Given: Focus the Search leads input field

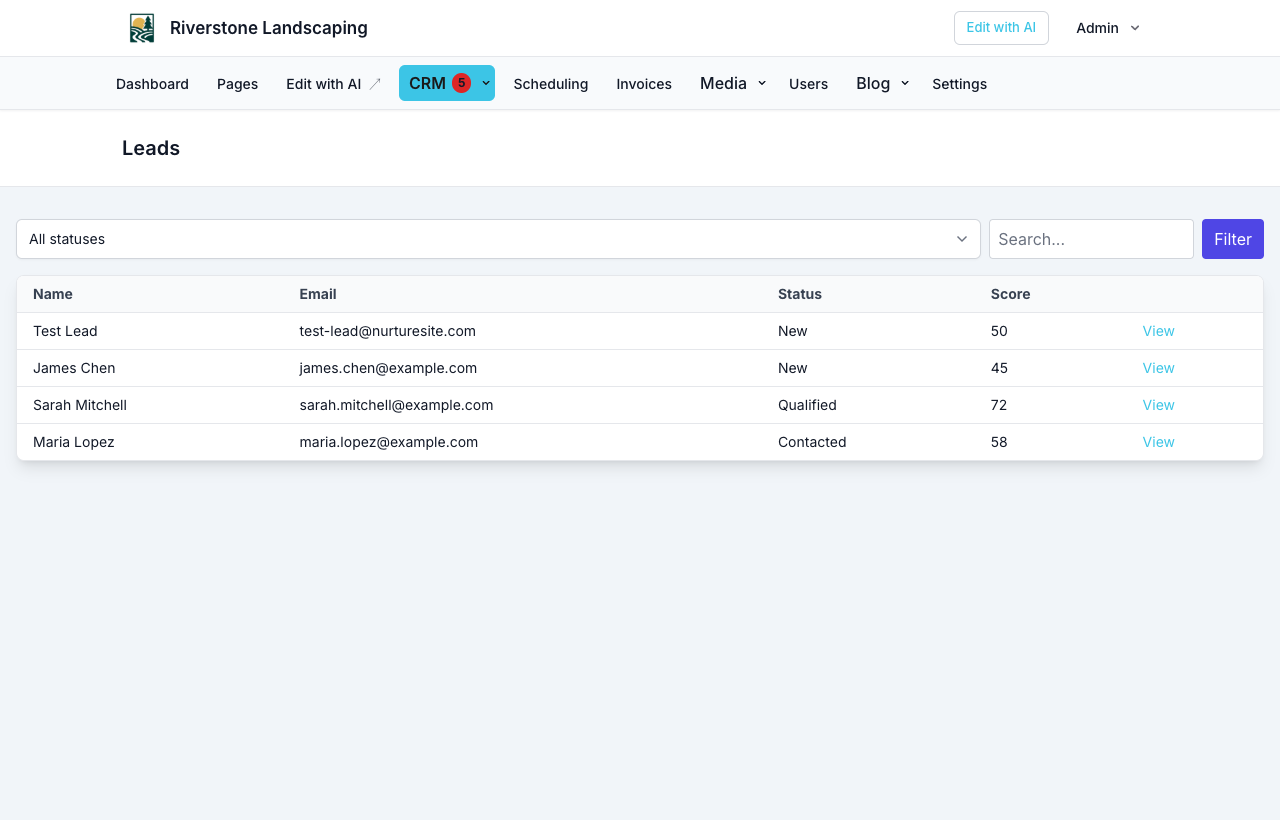Looking at the screenshot, I should pos(1091,239).
